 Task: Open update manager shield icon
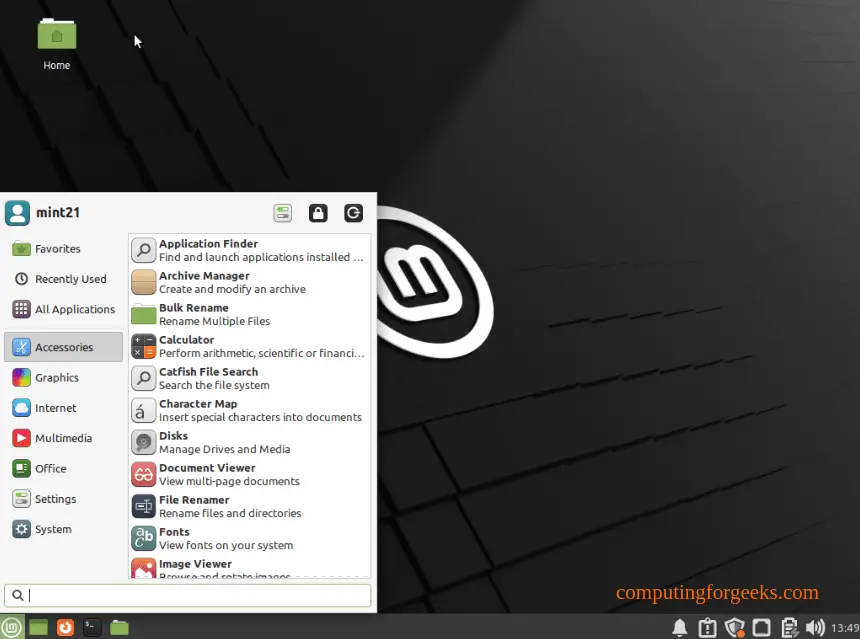pyautogui.click(x=734, y=627)
